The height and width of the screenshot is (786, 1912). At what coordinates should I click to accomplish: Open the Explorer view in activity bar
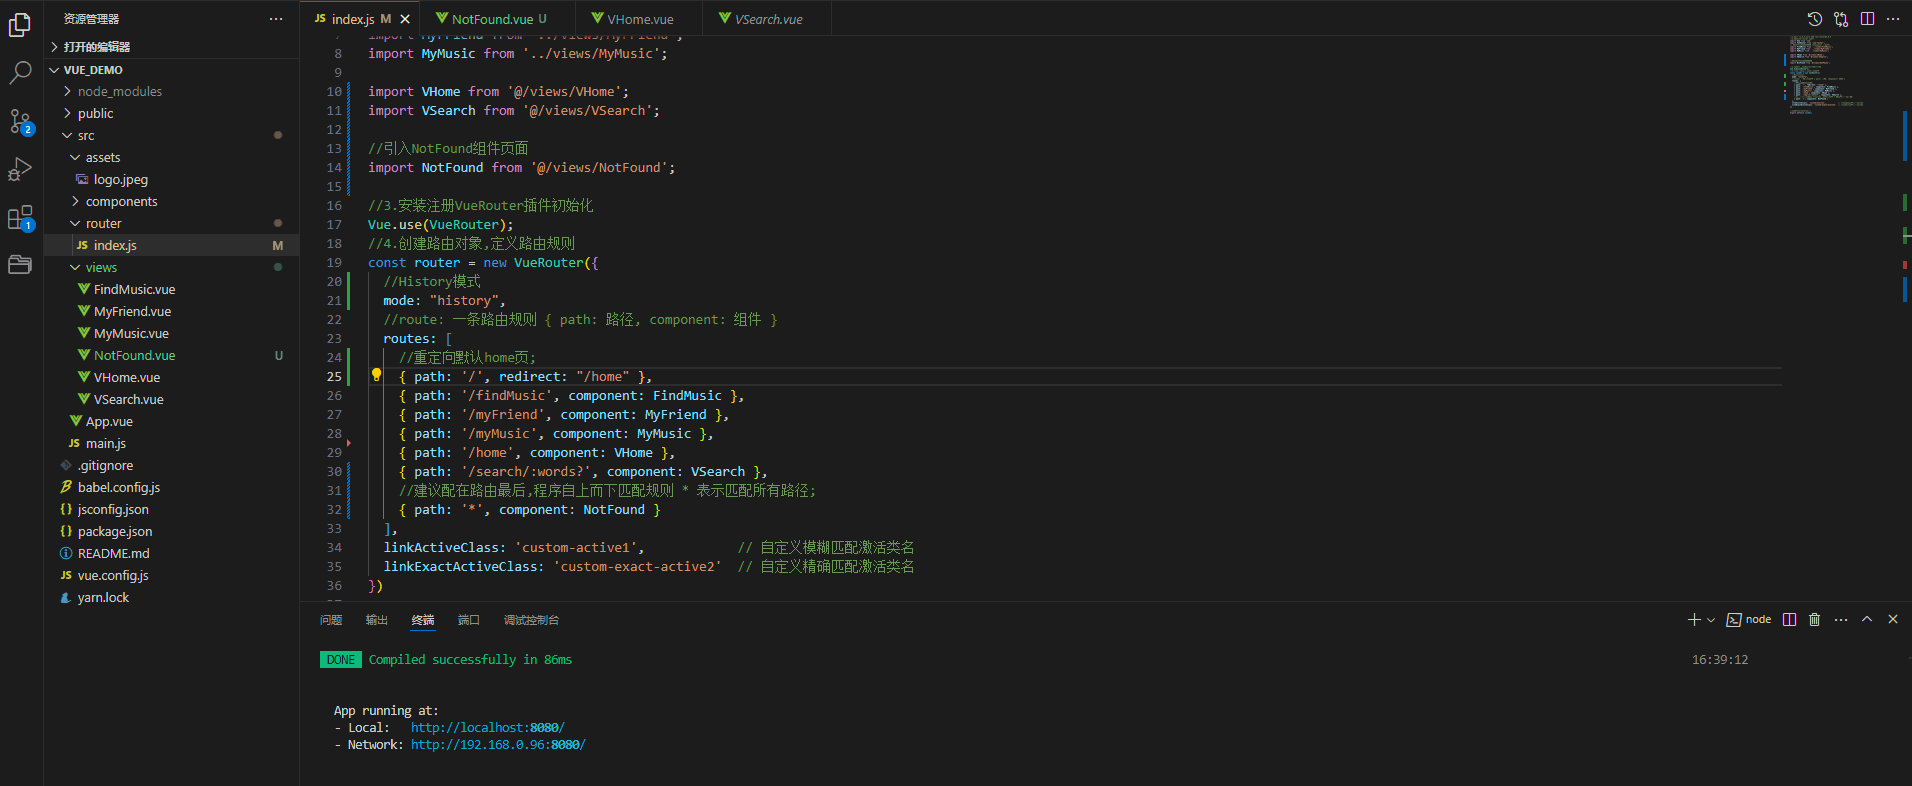tap(20, 25)
